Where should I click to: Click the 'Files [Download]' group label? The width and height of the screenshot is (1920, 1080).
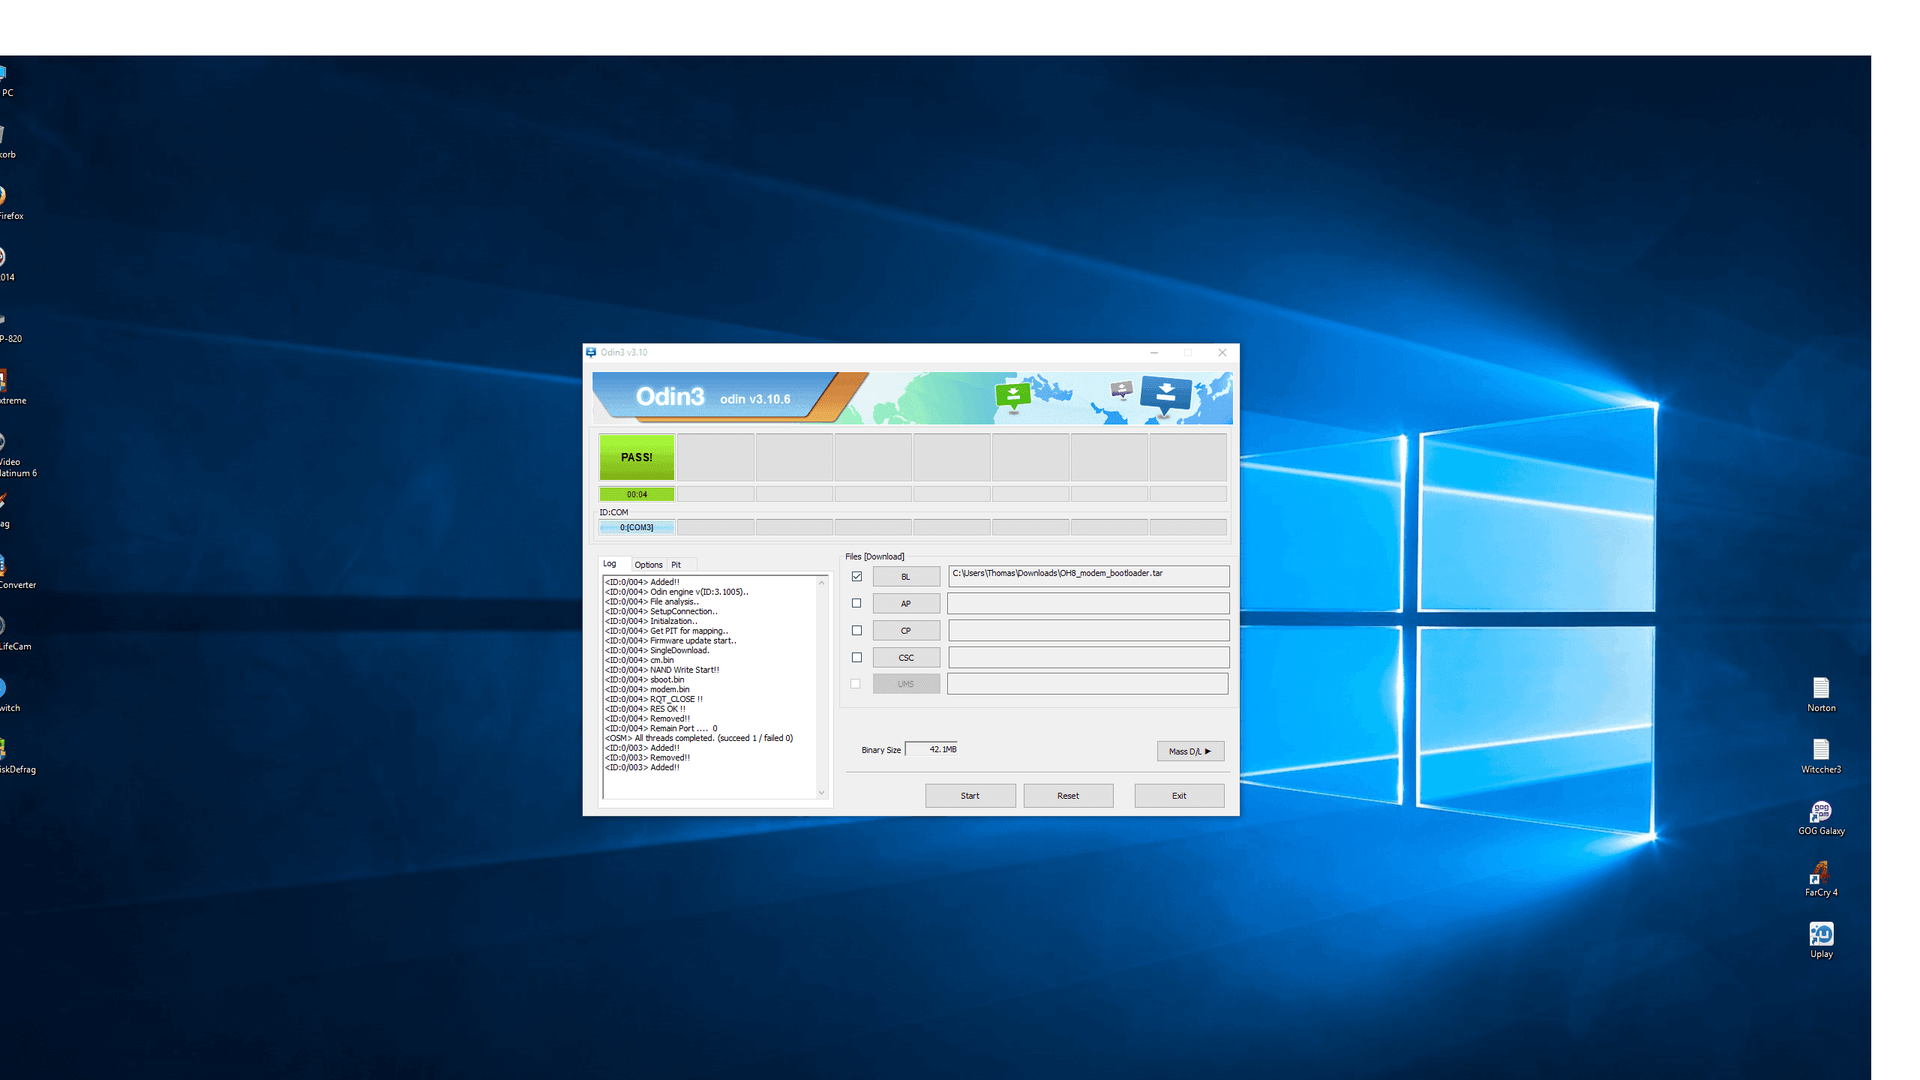(875, 557)
